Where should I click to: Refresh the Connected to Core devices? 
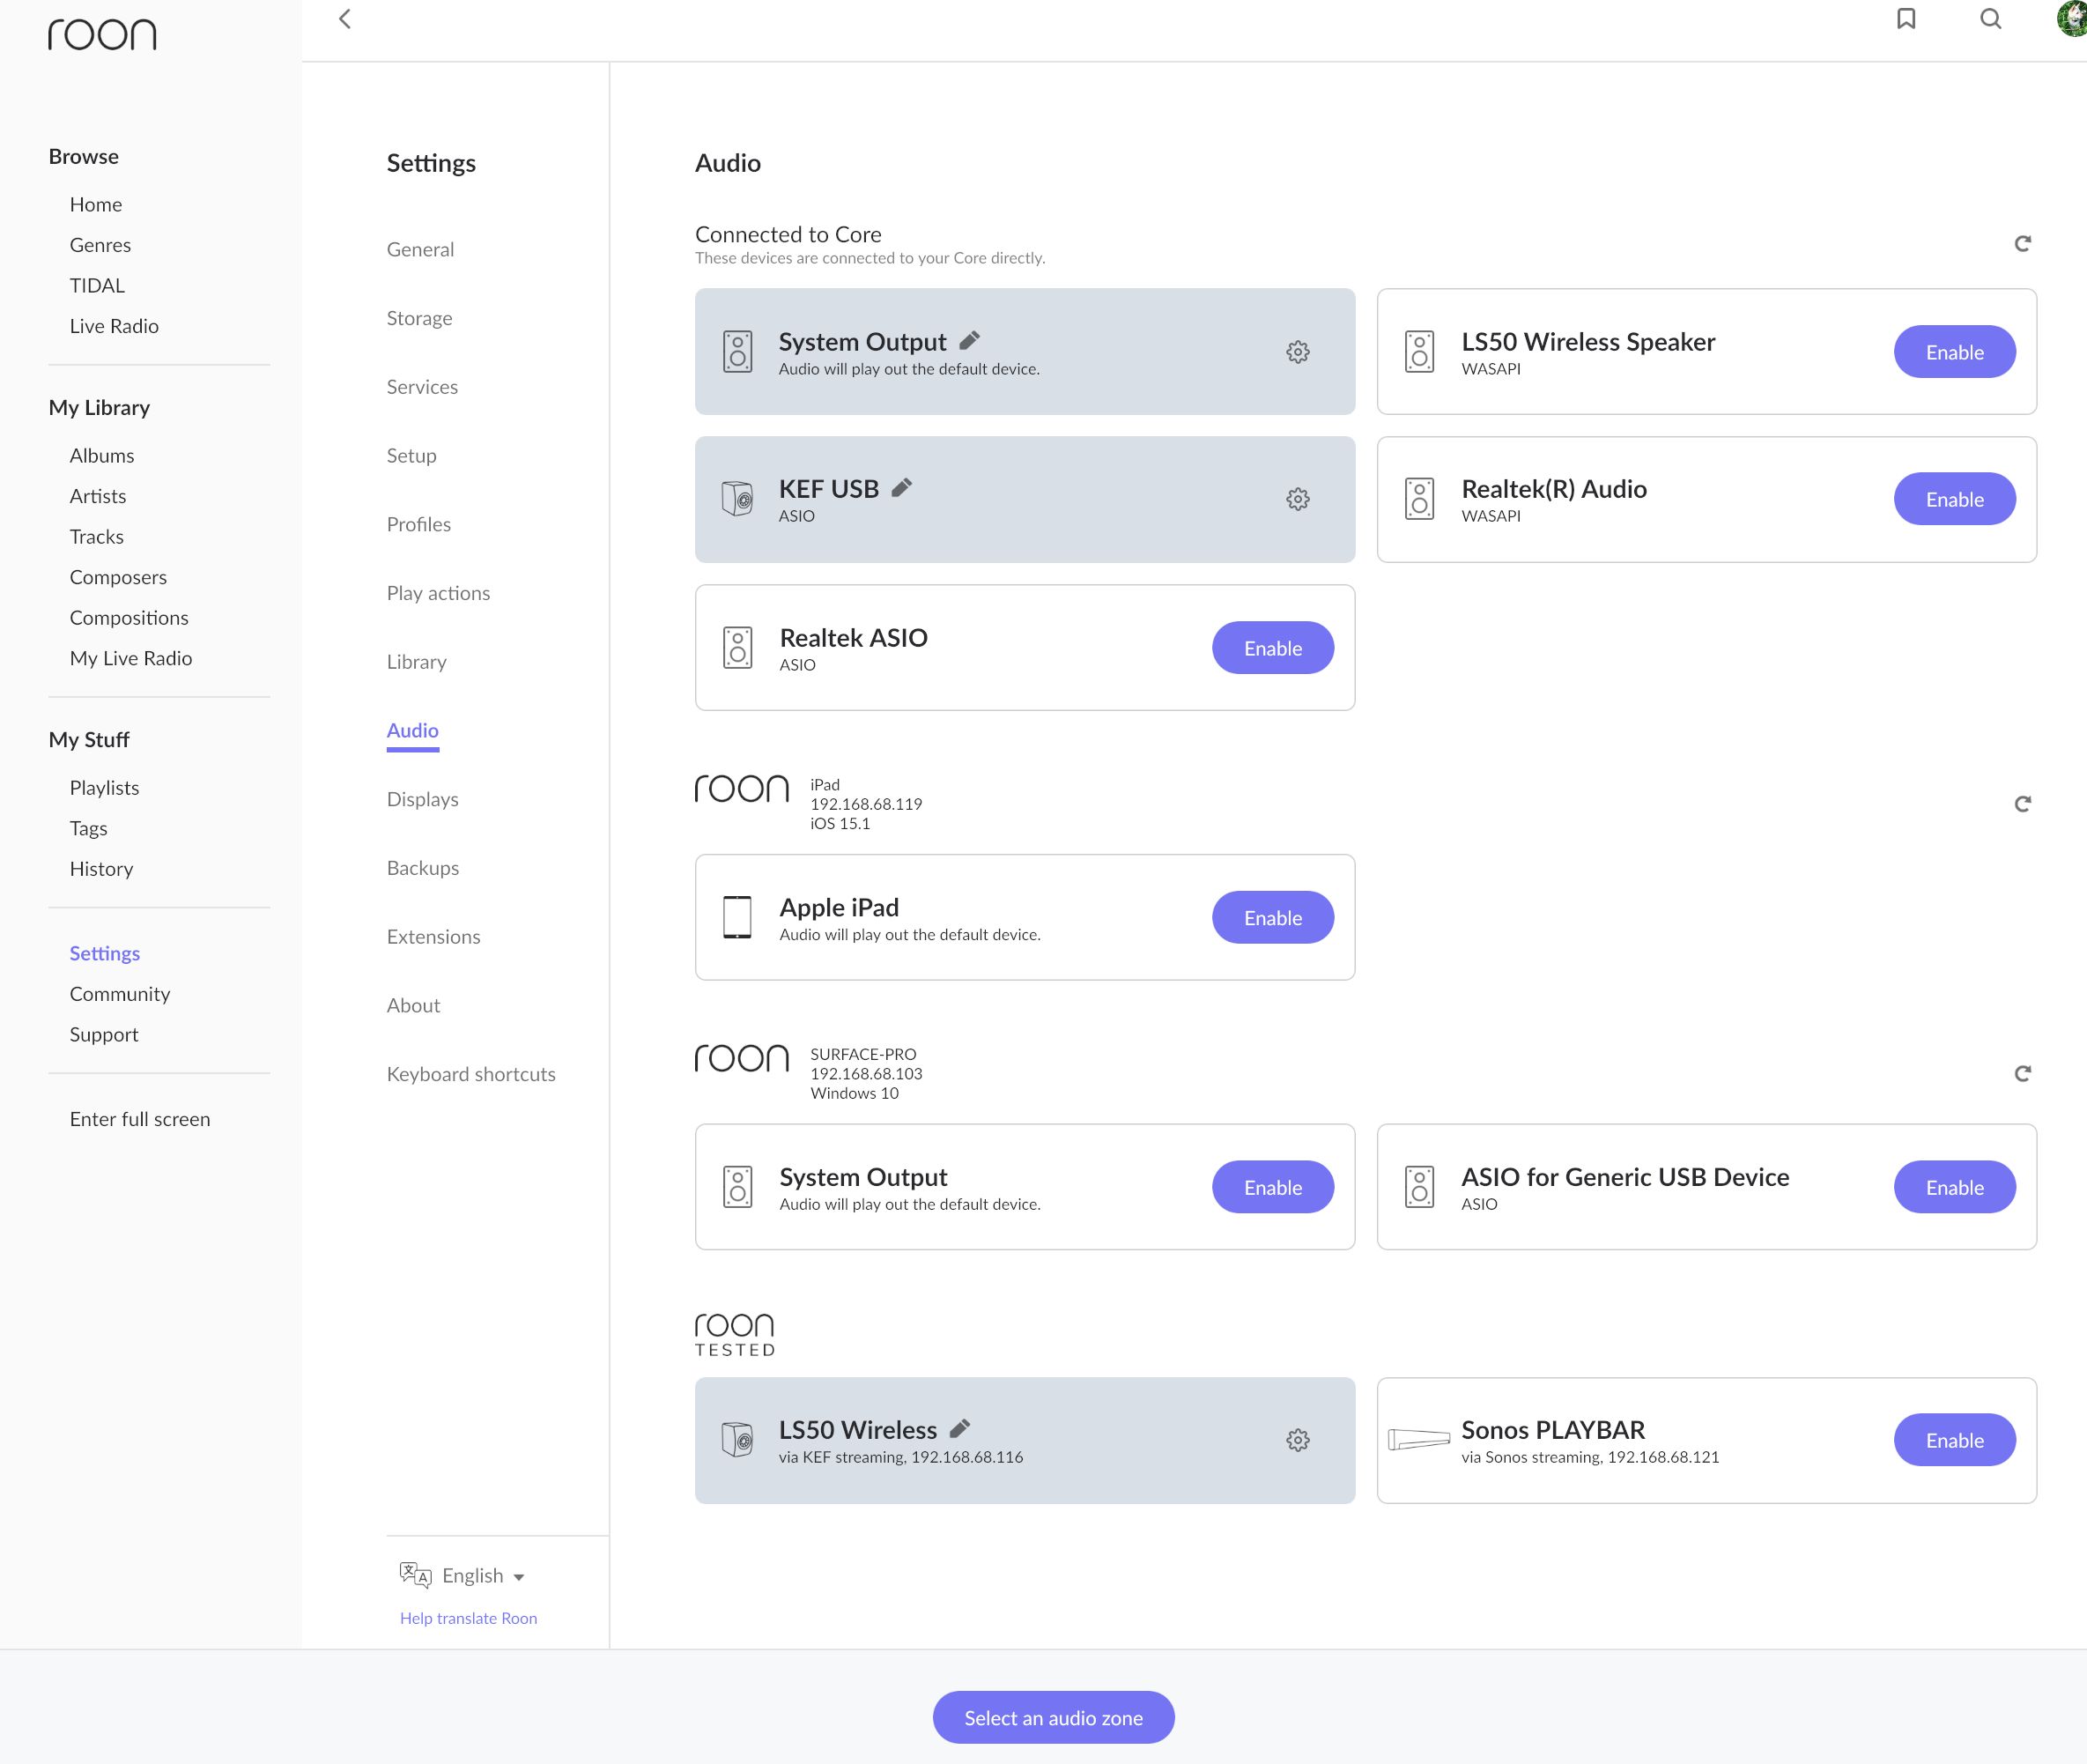2022,244
